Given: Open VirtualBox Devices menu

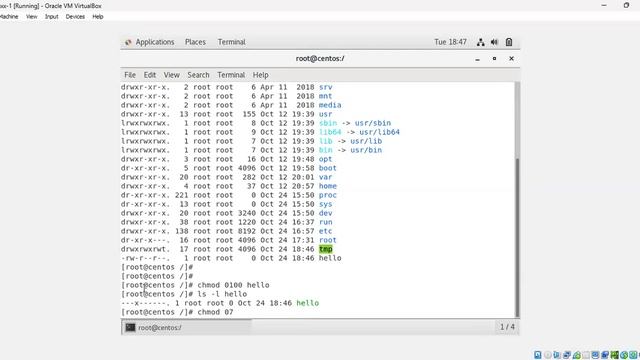Looking at the screenshot, I should (75, 17).
